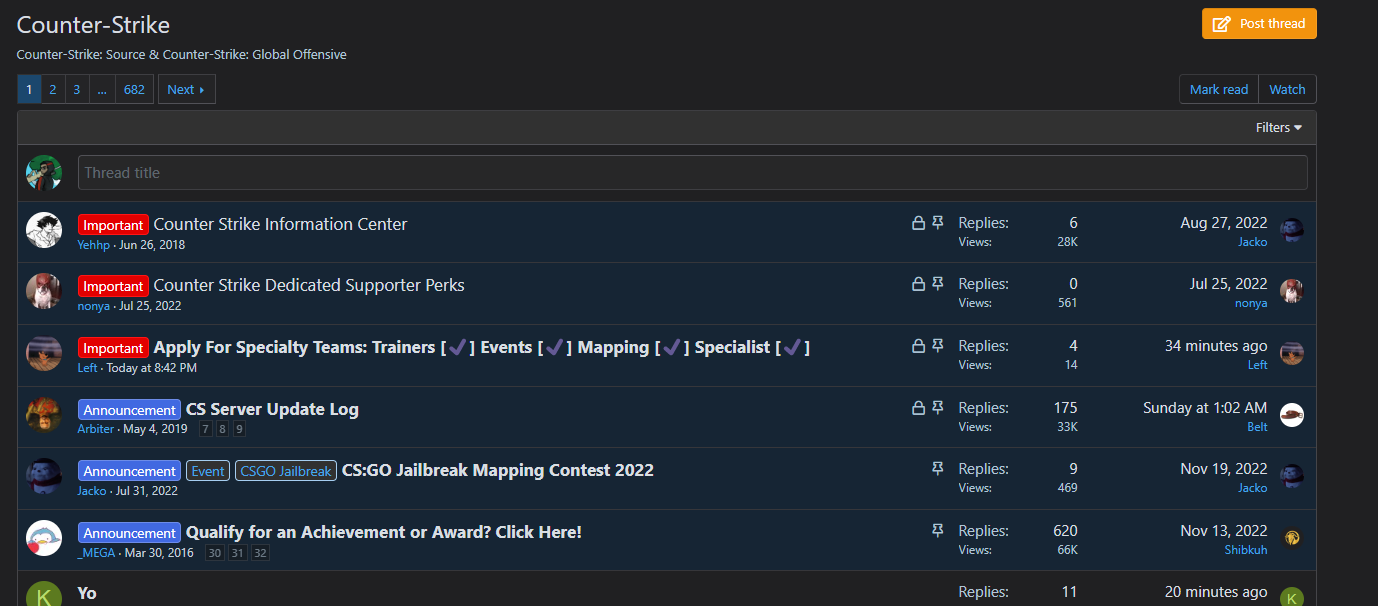Click Shibkuh's small avatar on the right
Screen dimensions: 1378x606
[x=1292, y=538]
